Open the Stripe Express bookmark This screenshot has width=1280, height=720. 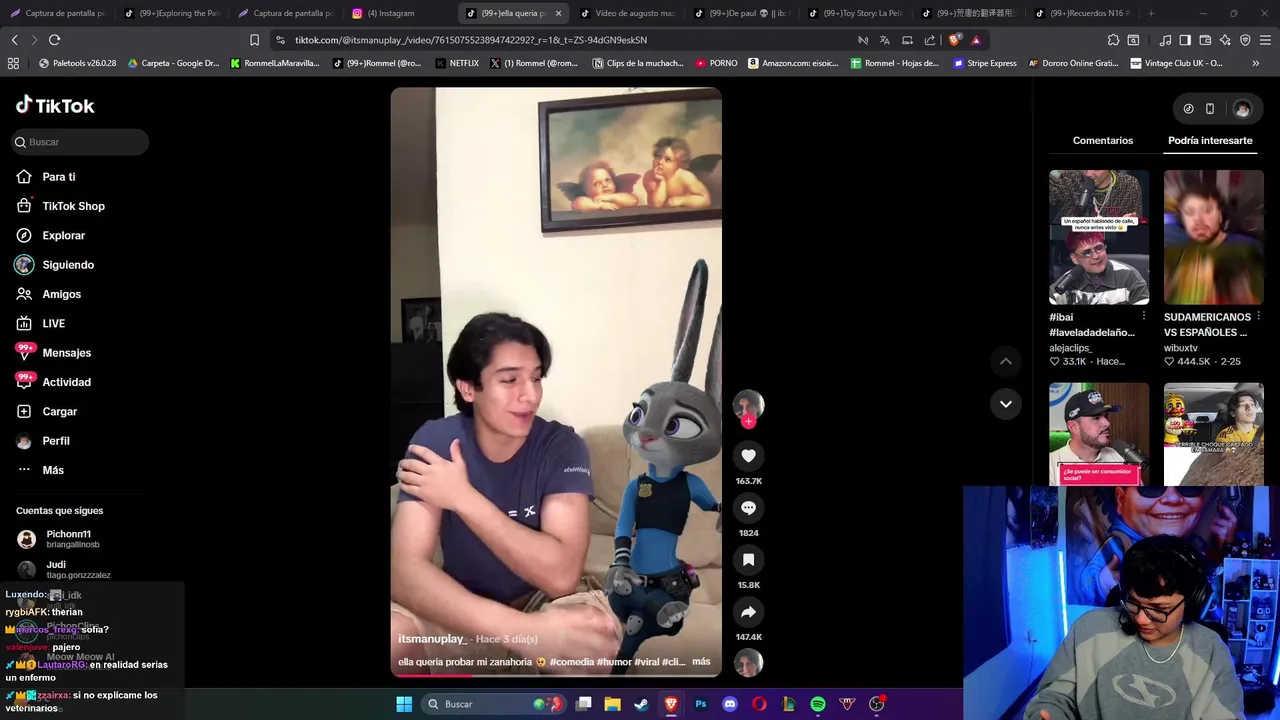(985, 63)
